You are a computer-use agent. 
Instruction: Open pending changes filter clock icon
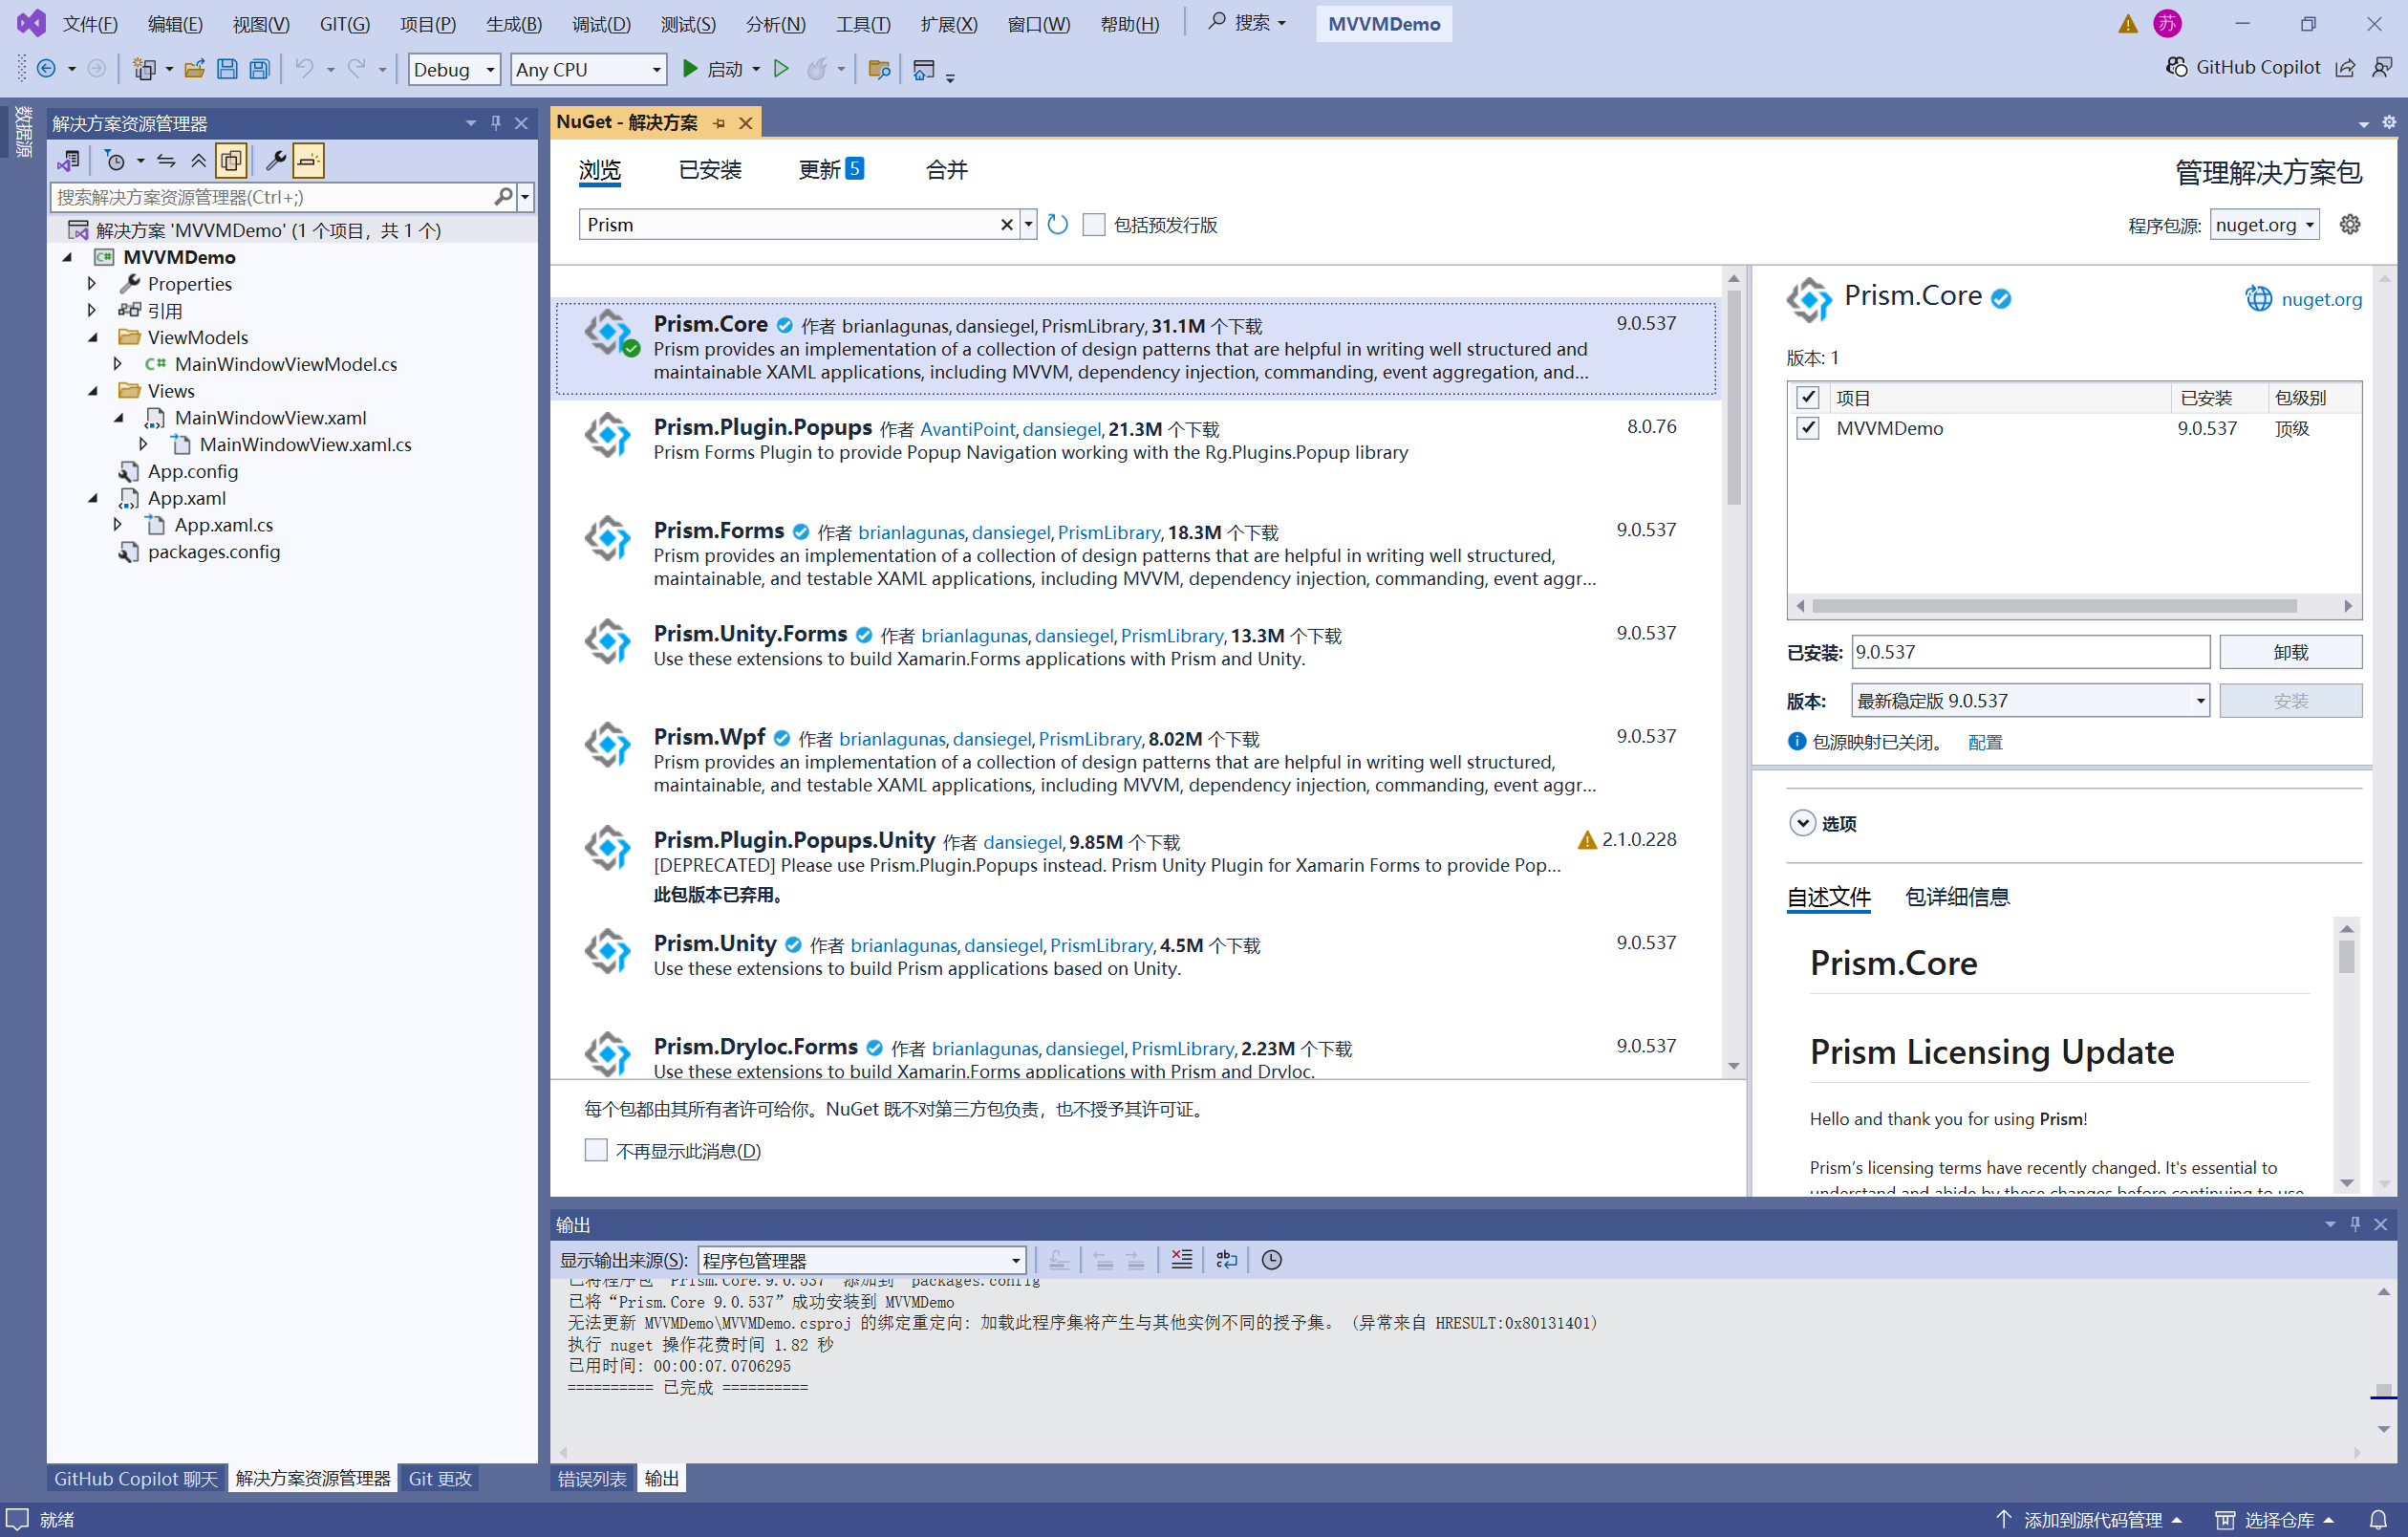[x=115, y=161]
